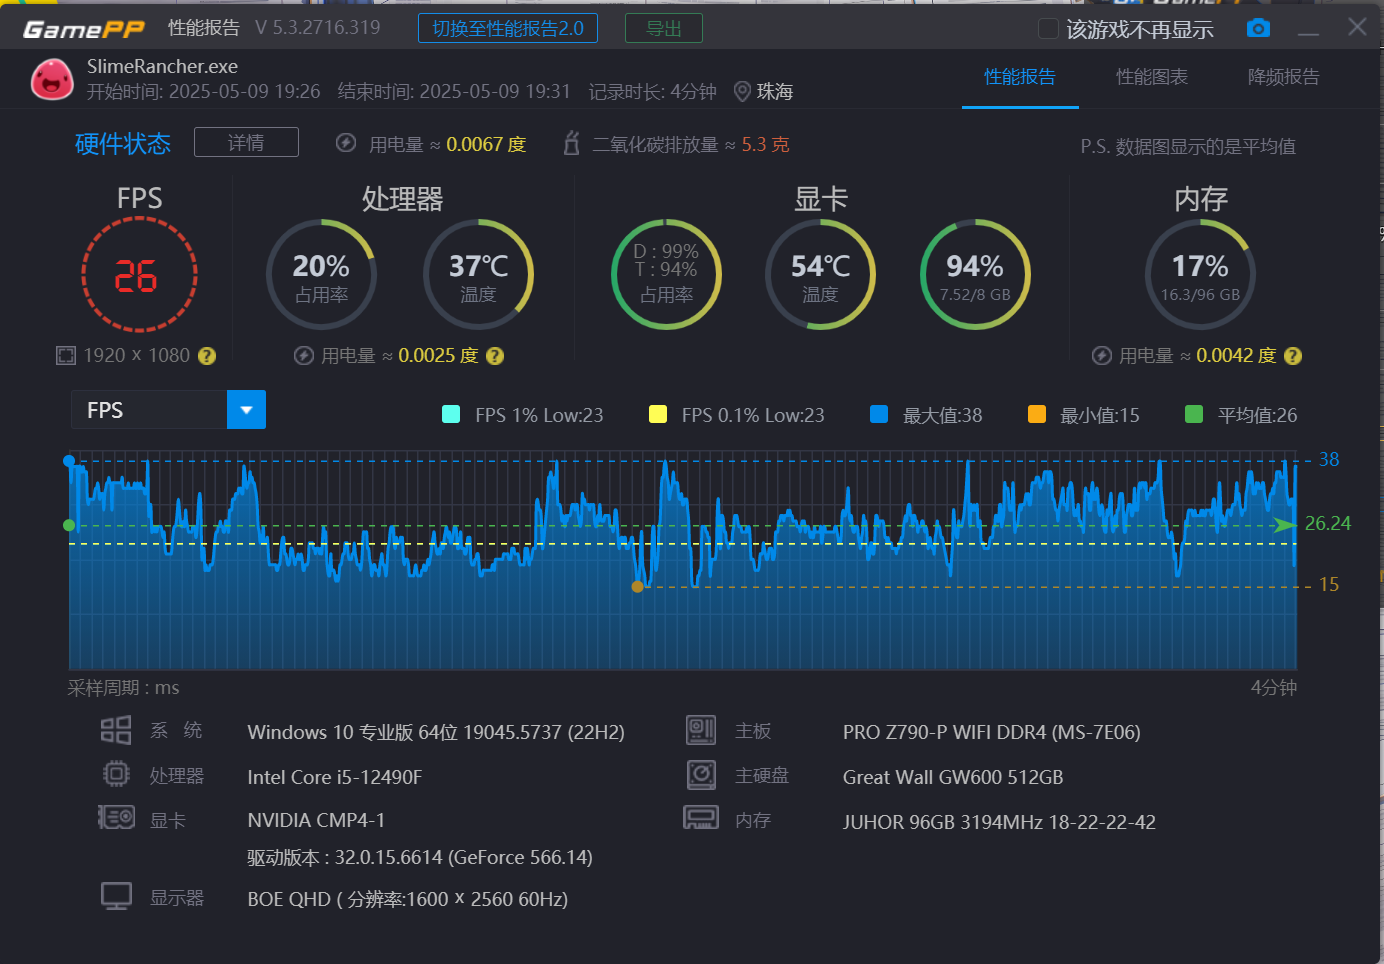The image size is (1384, 964).
Task: Click the CPU 20% 占用率 gauge
Action: pyautogui.click(x=321, y=275)
